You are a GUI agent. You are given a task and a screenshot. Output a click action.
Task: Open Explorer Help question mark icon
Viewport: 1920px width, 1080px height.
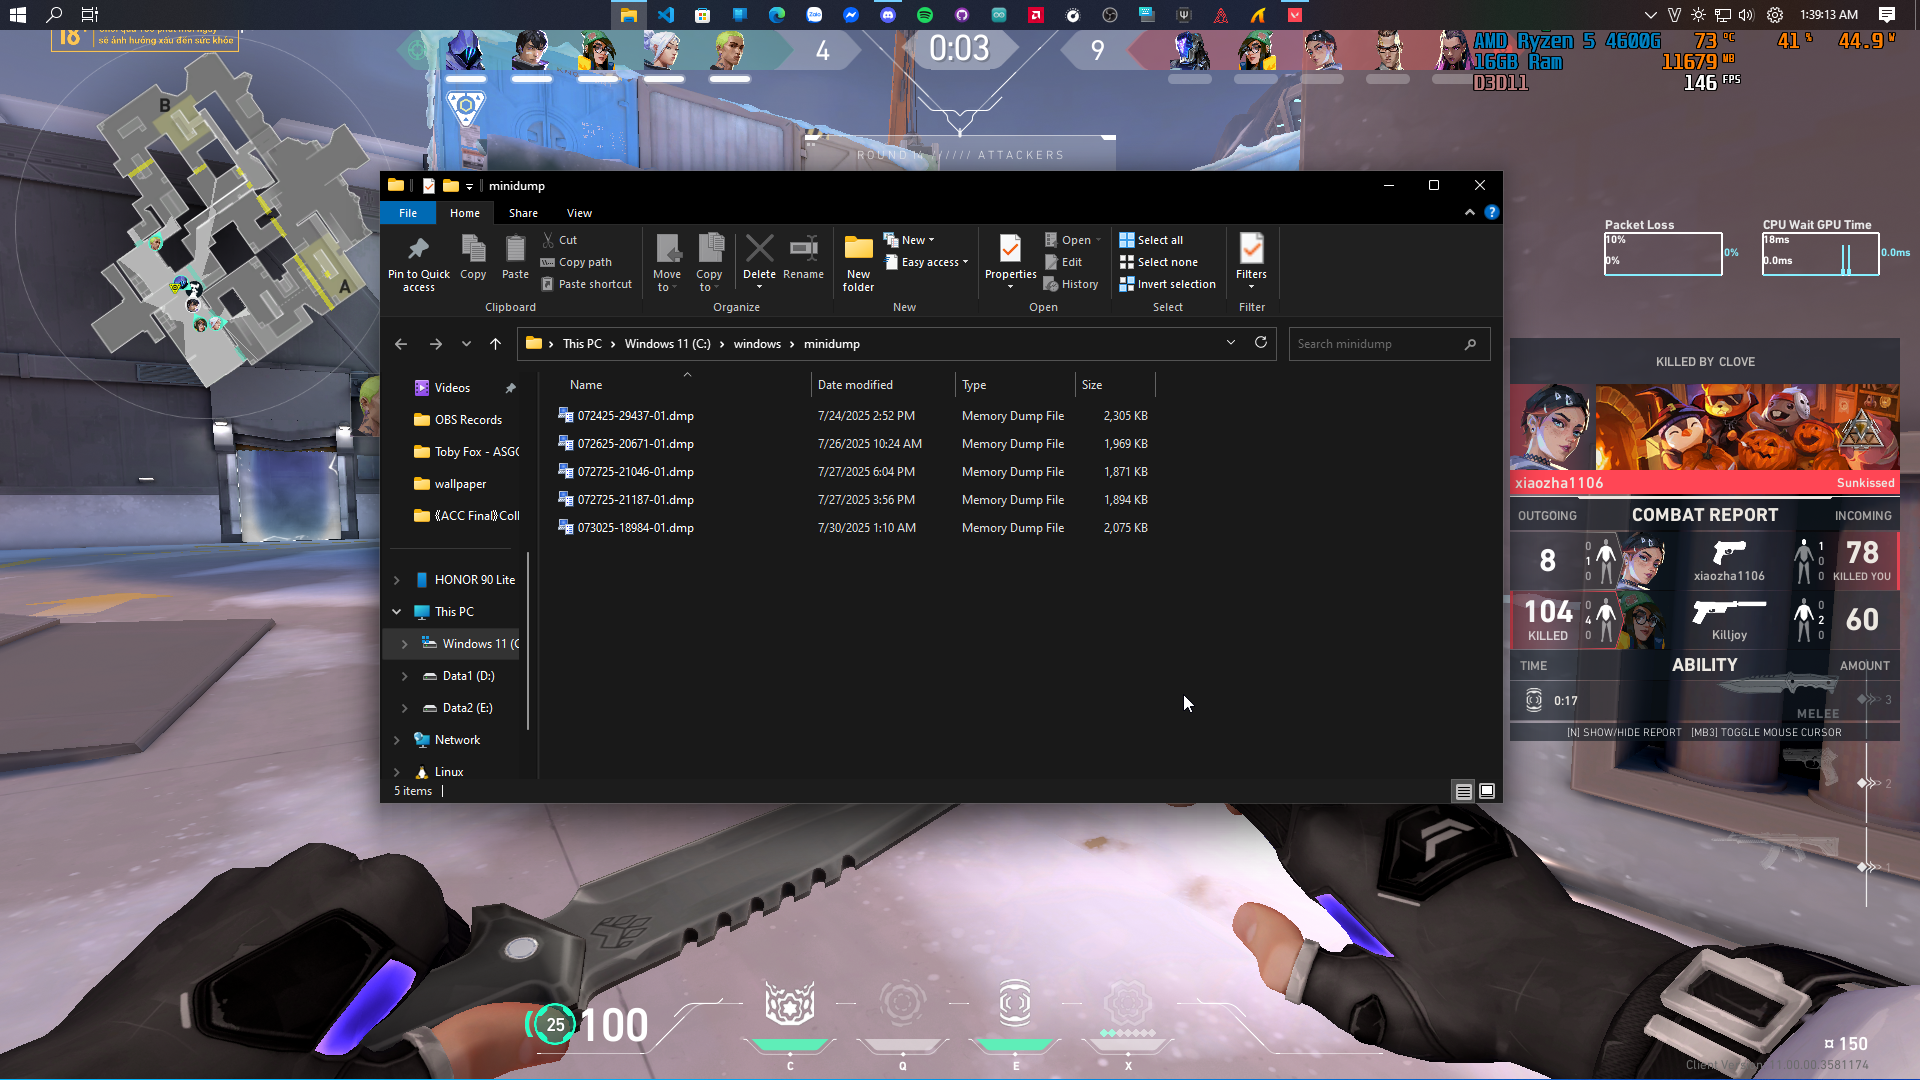click(1491, 212)
